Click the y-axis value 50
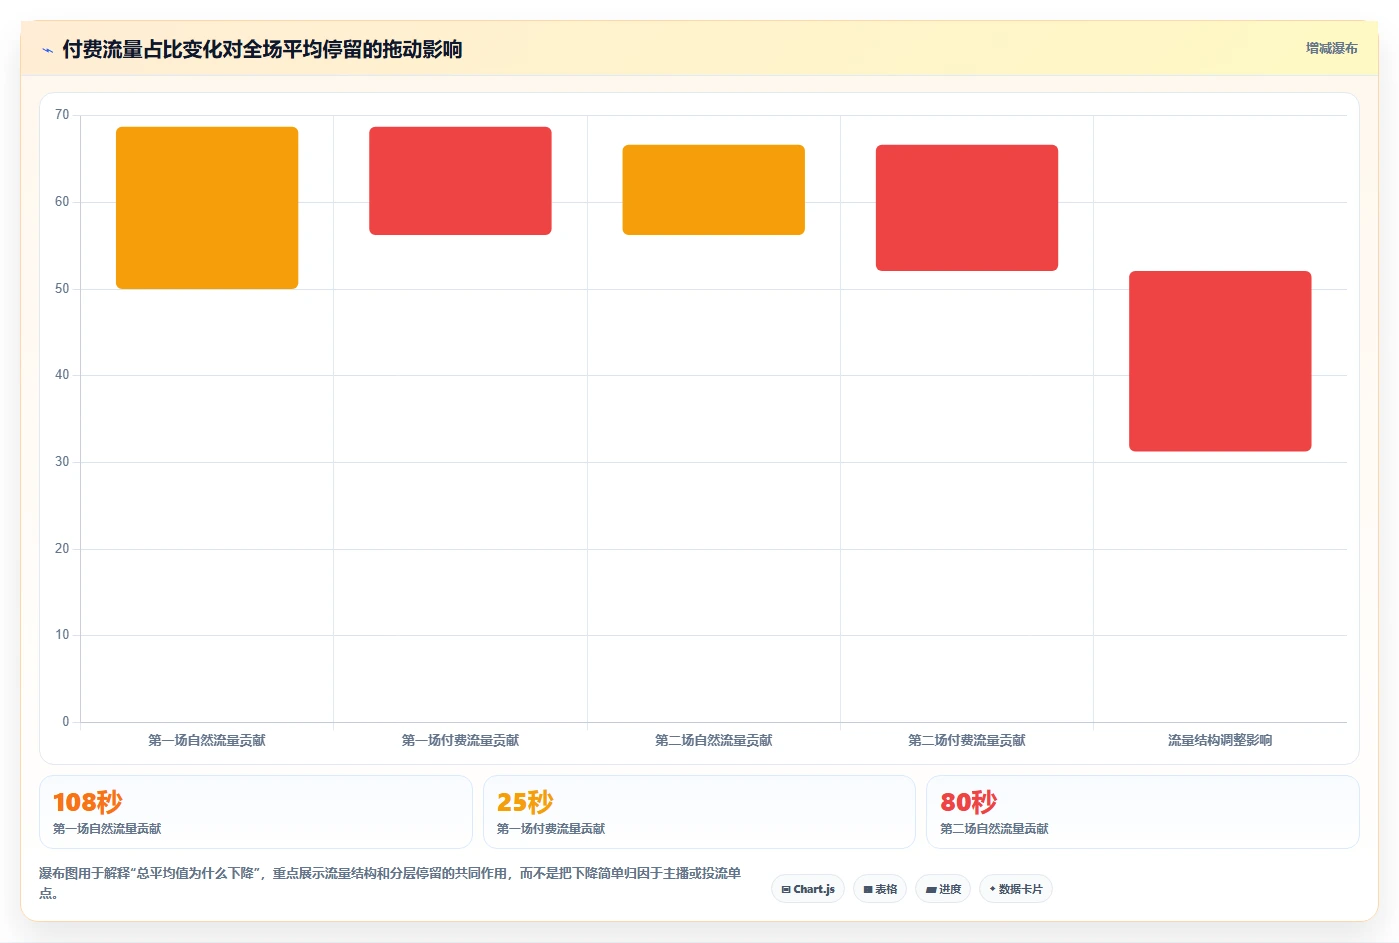Image resolution: width=1399 pixels, height=943 pixels. tap(62, 289)
